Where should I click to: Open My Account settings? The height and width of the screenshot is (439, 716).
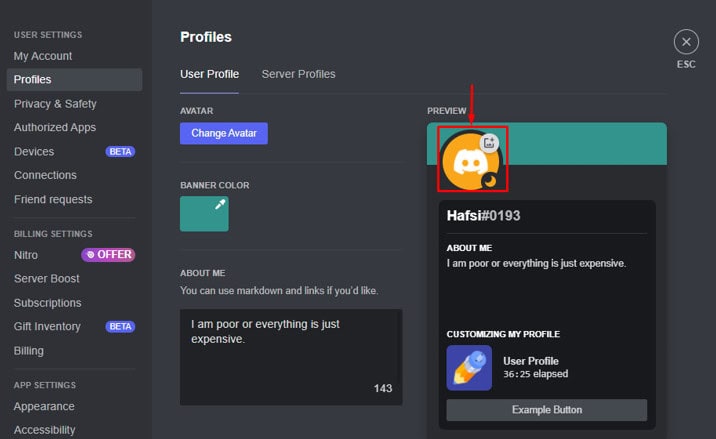pyautogui.click(x=43, y=56)
